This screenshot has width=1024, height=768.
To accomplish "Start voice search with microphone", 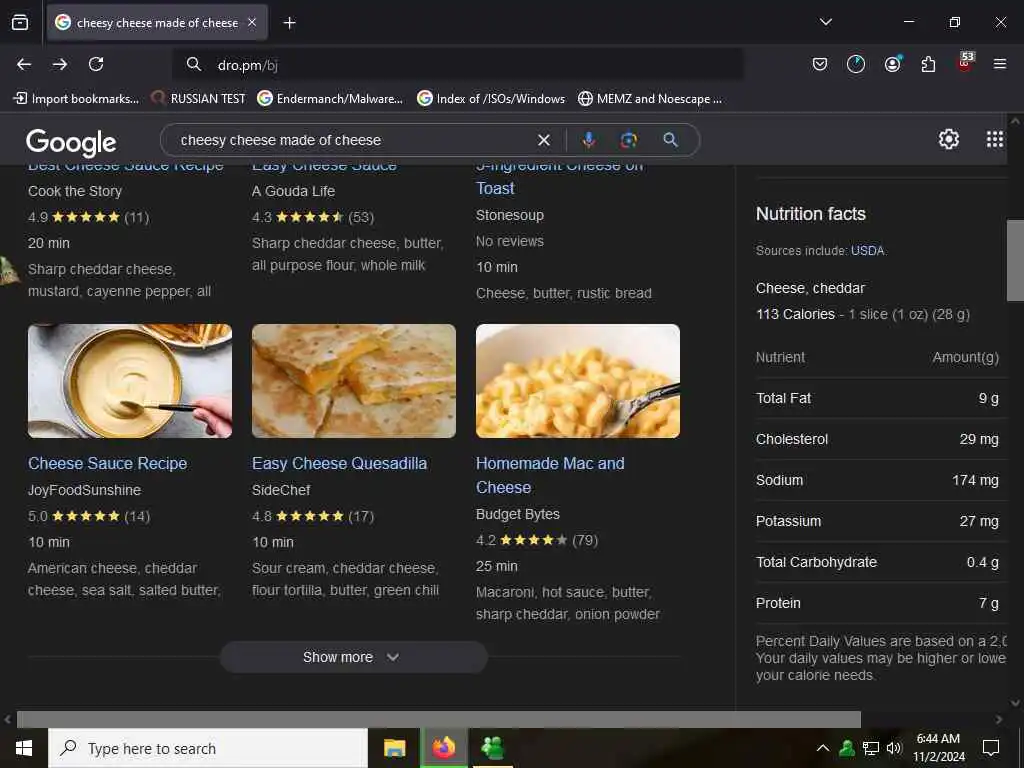I will (x=588, y=140).
